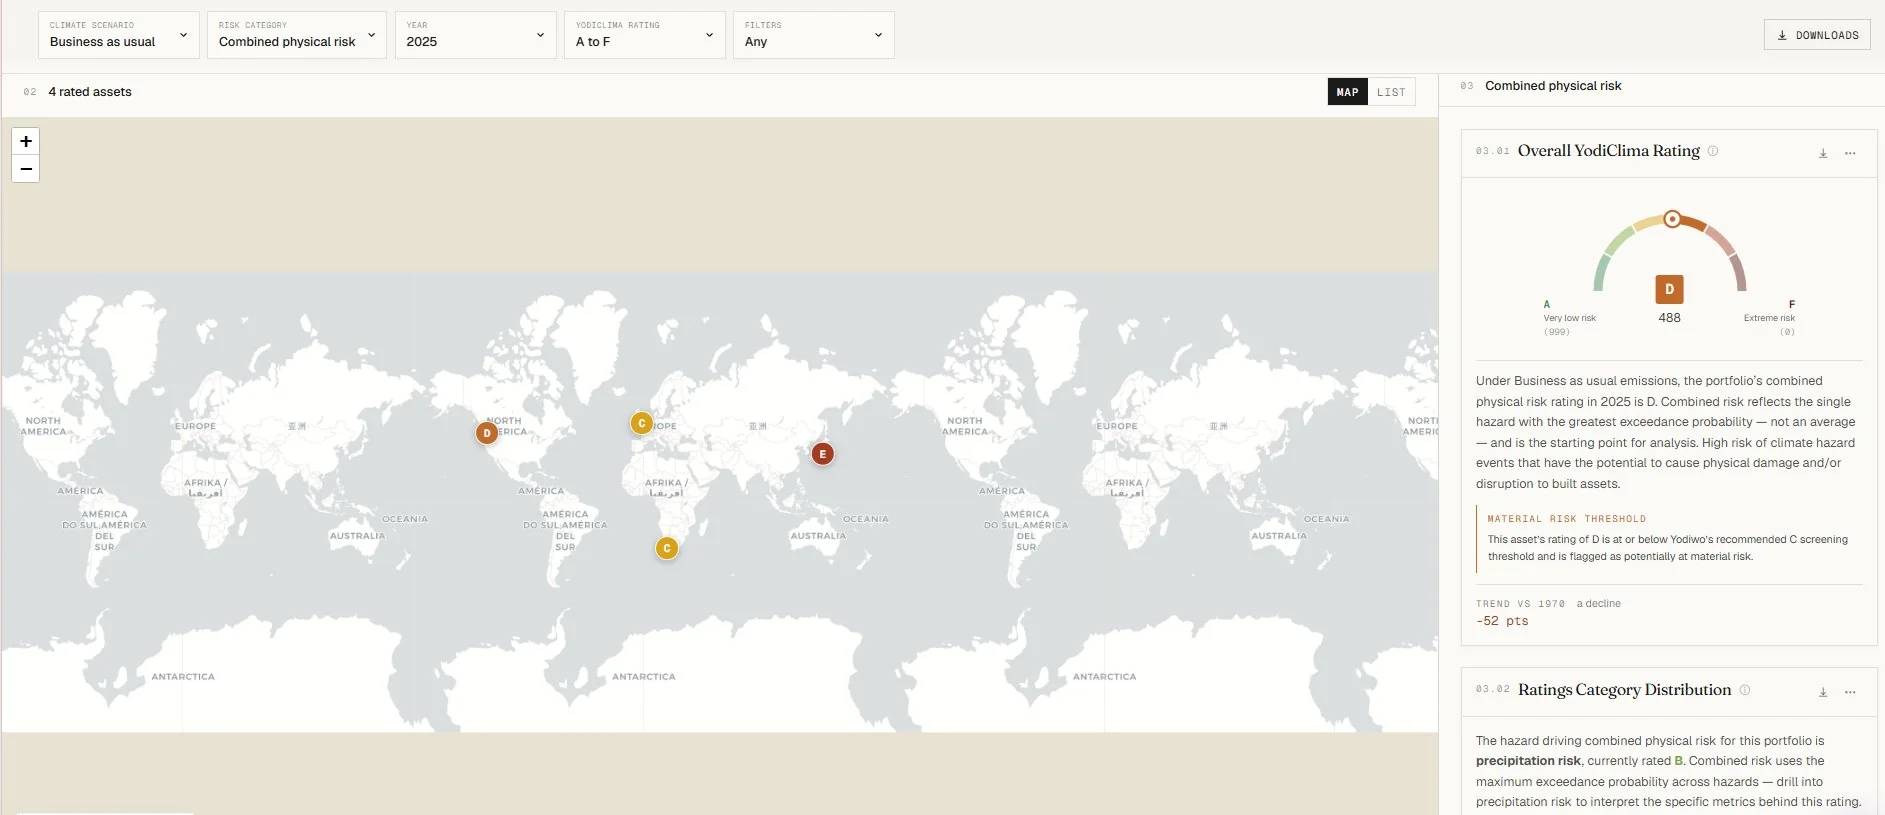The height and width of the screenshot is (815, 1885).
Task: Select the C-rated asset marker in southern Africa
Action: [x=667, y=548]
